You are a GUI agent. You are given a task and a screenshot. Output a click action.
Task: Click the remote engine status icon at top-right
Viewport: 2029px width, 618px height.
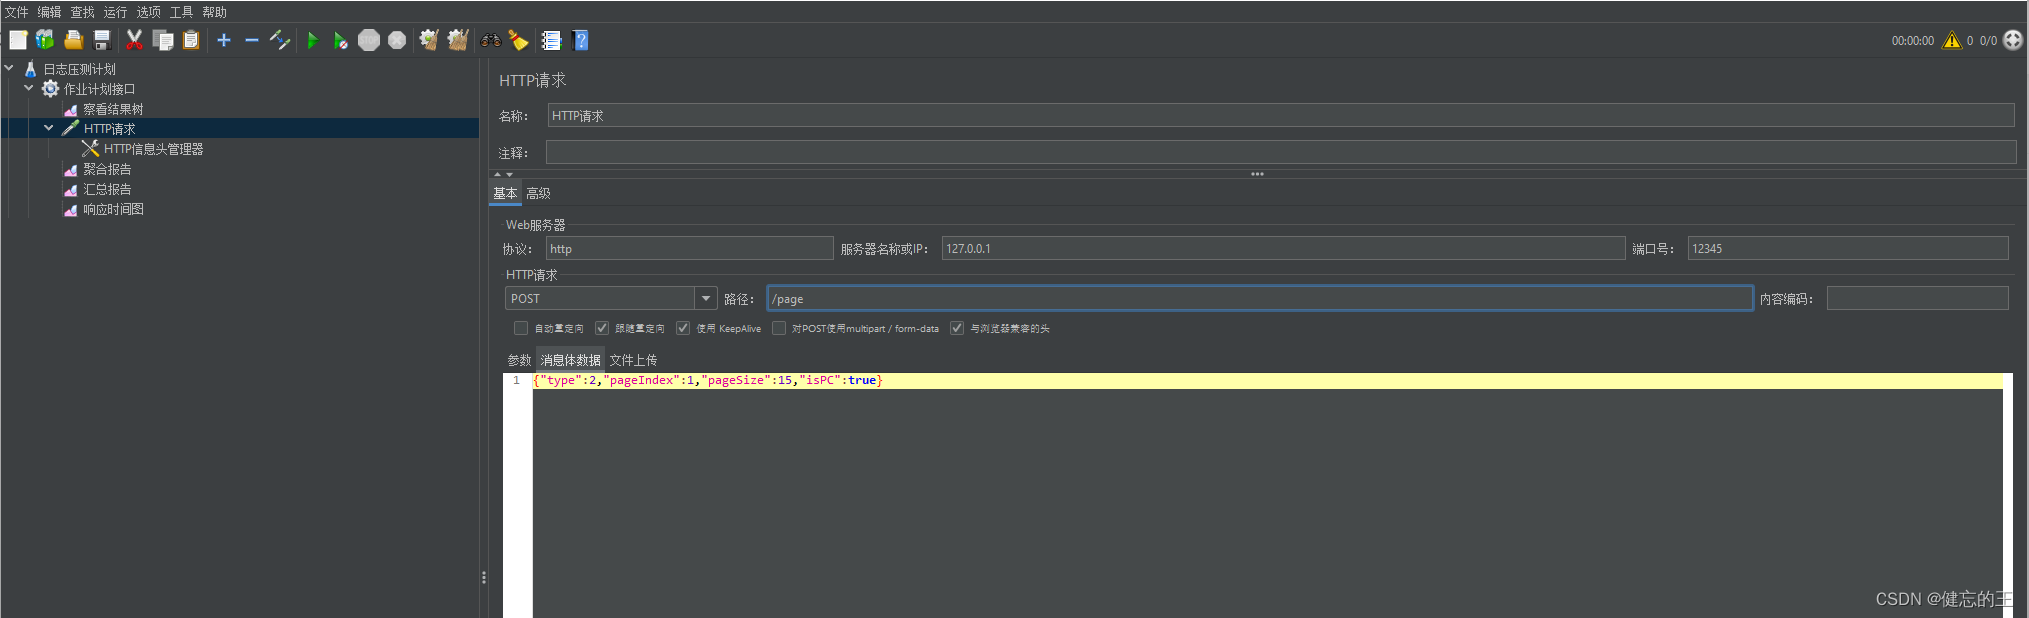2013,40
